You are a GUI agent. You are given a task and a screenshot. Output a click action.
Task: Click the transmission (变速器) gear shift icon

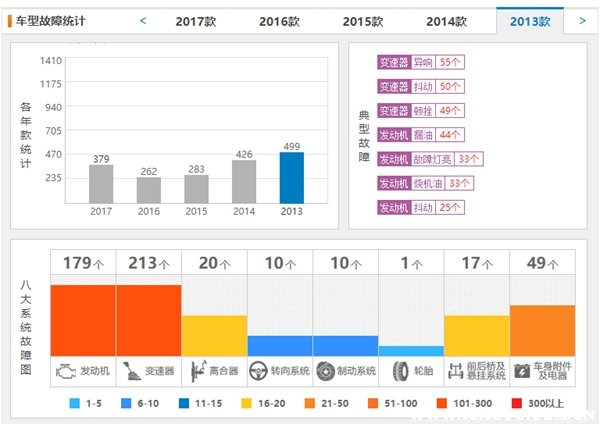[130, 371]
